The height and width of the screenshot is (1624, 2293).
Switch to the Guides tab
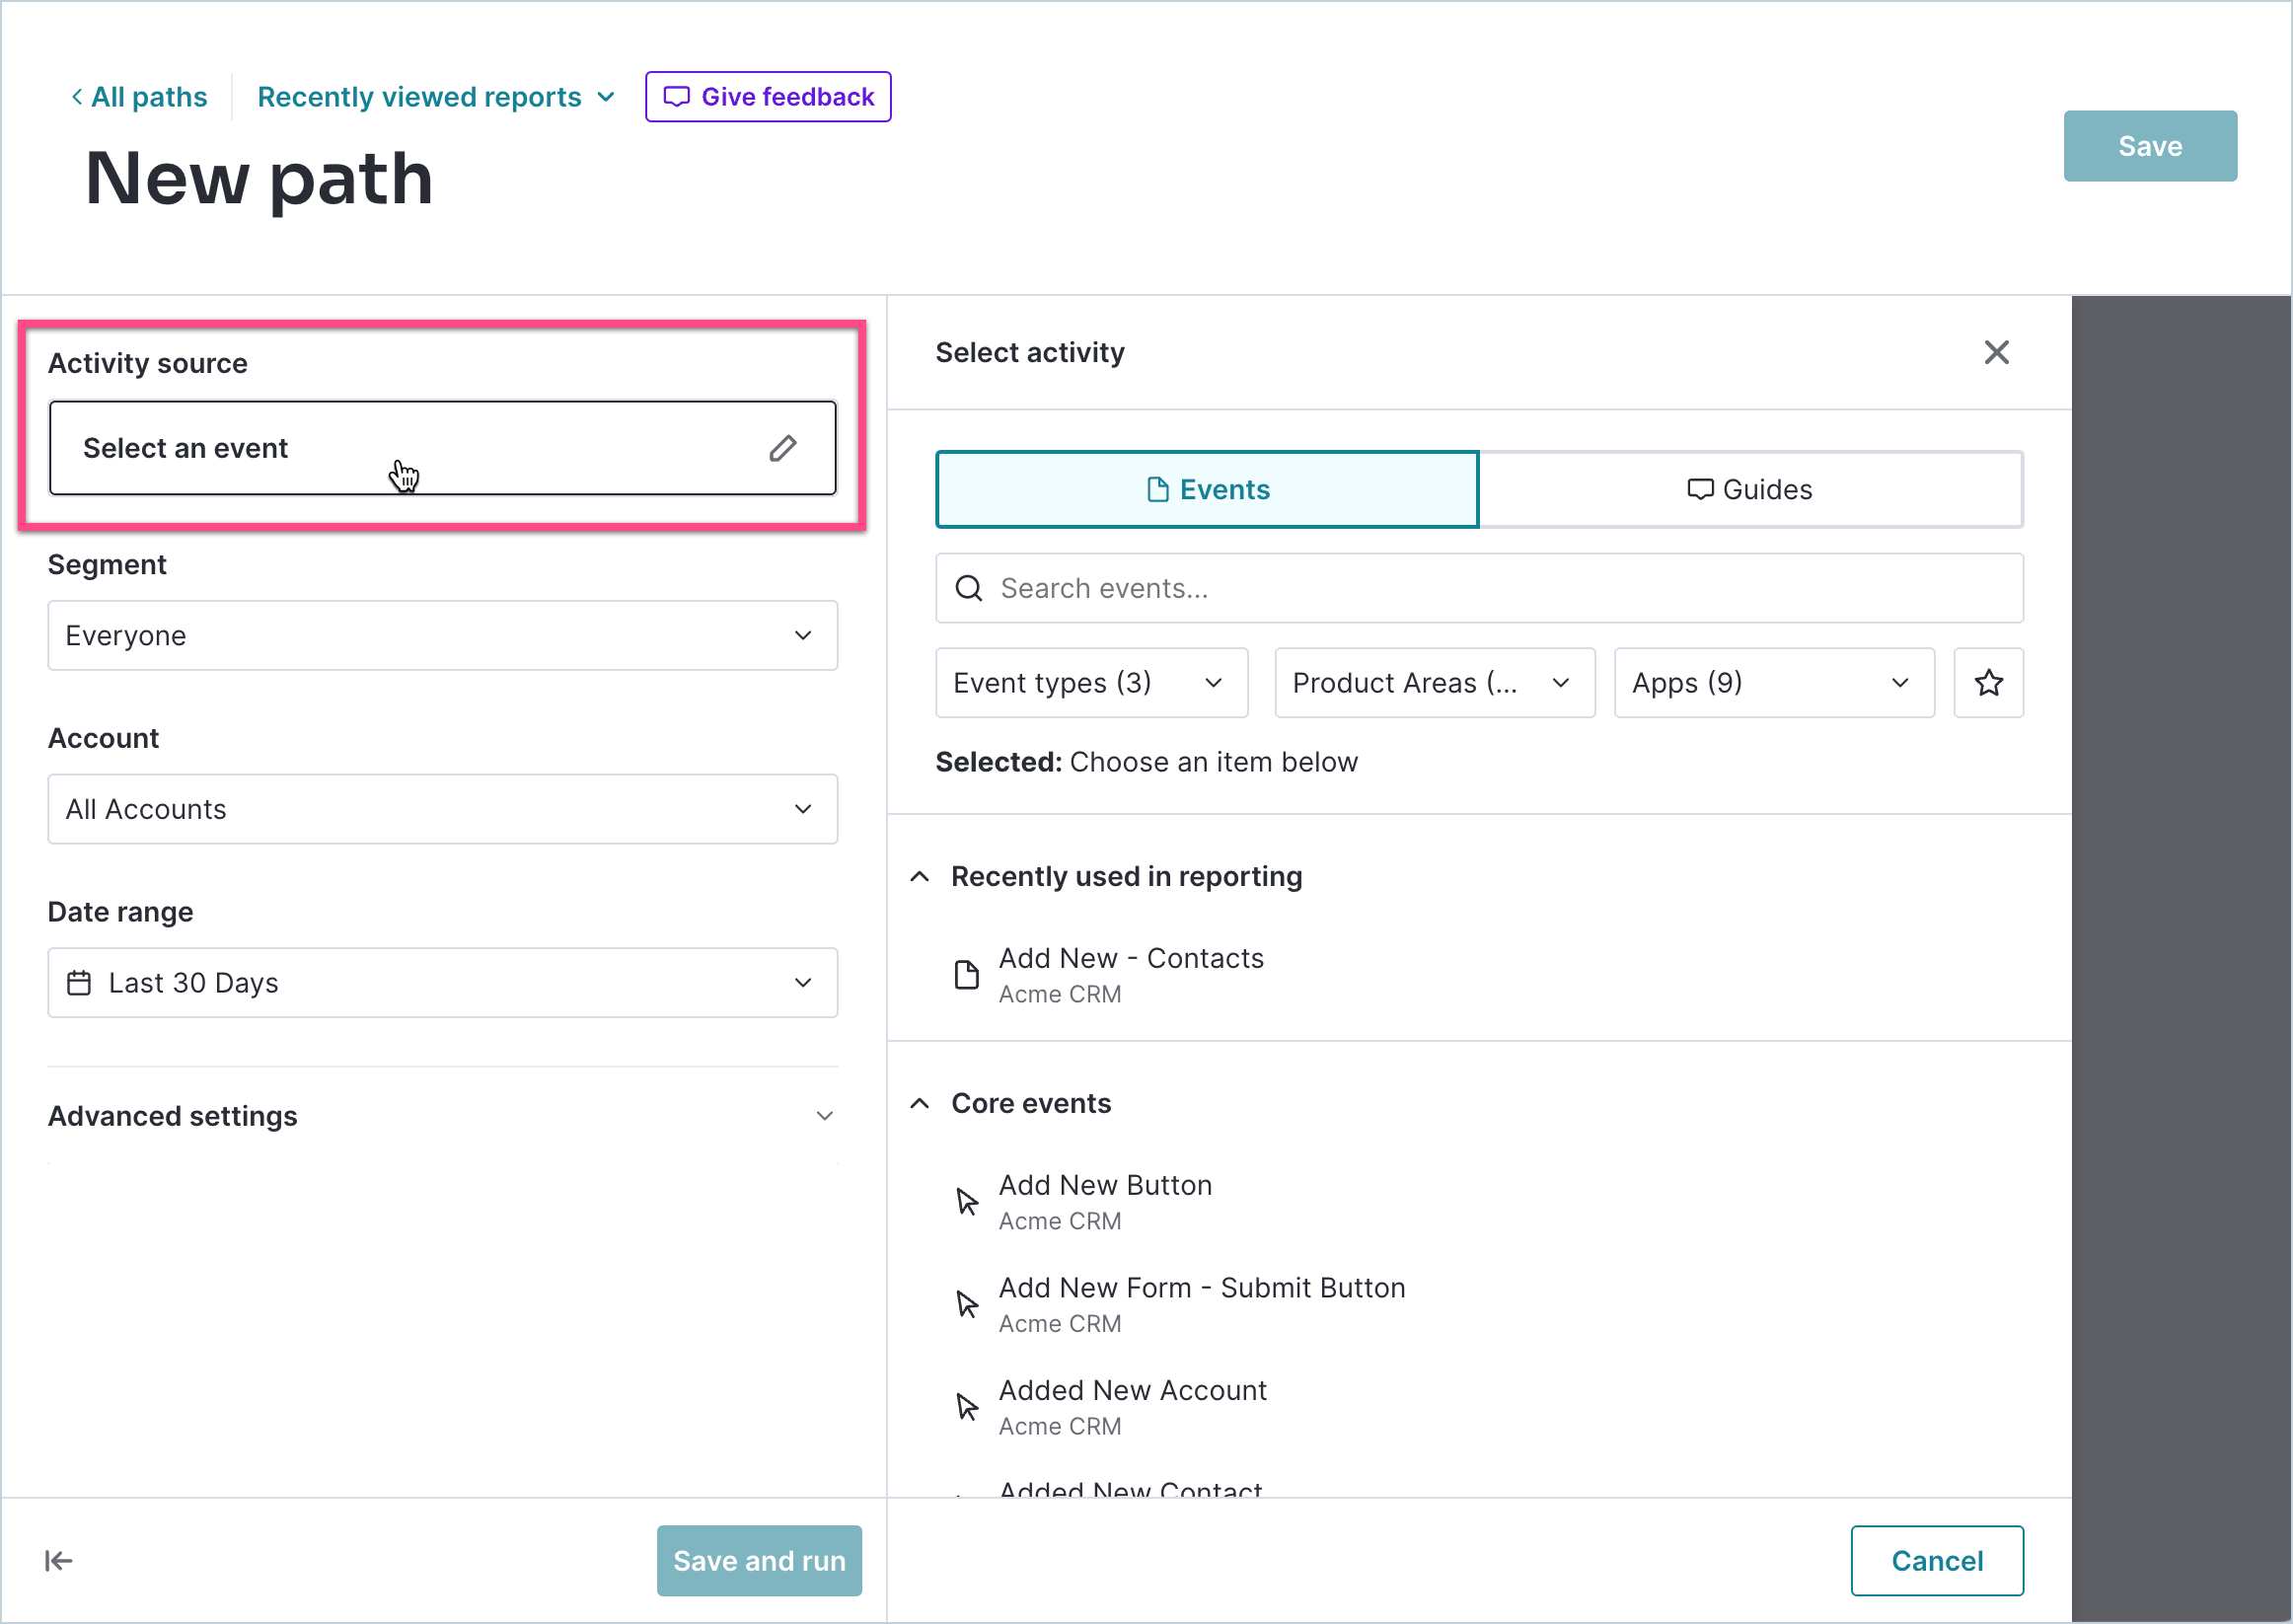coord(1750,489)
